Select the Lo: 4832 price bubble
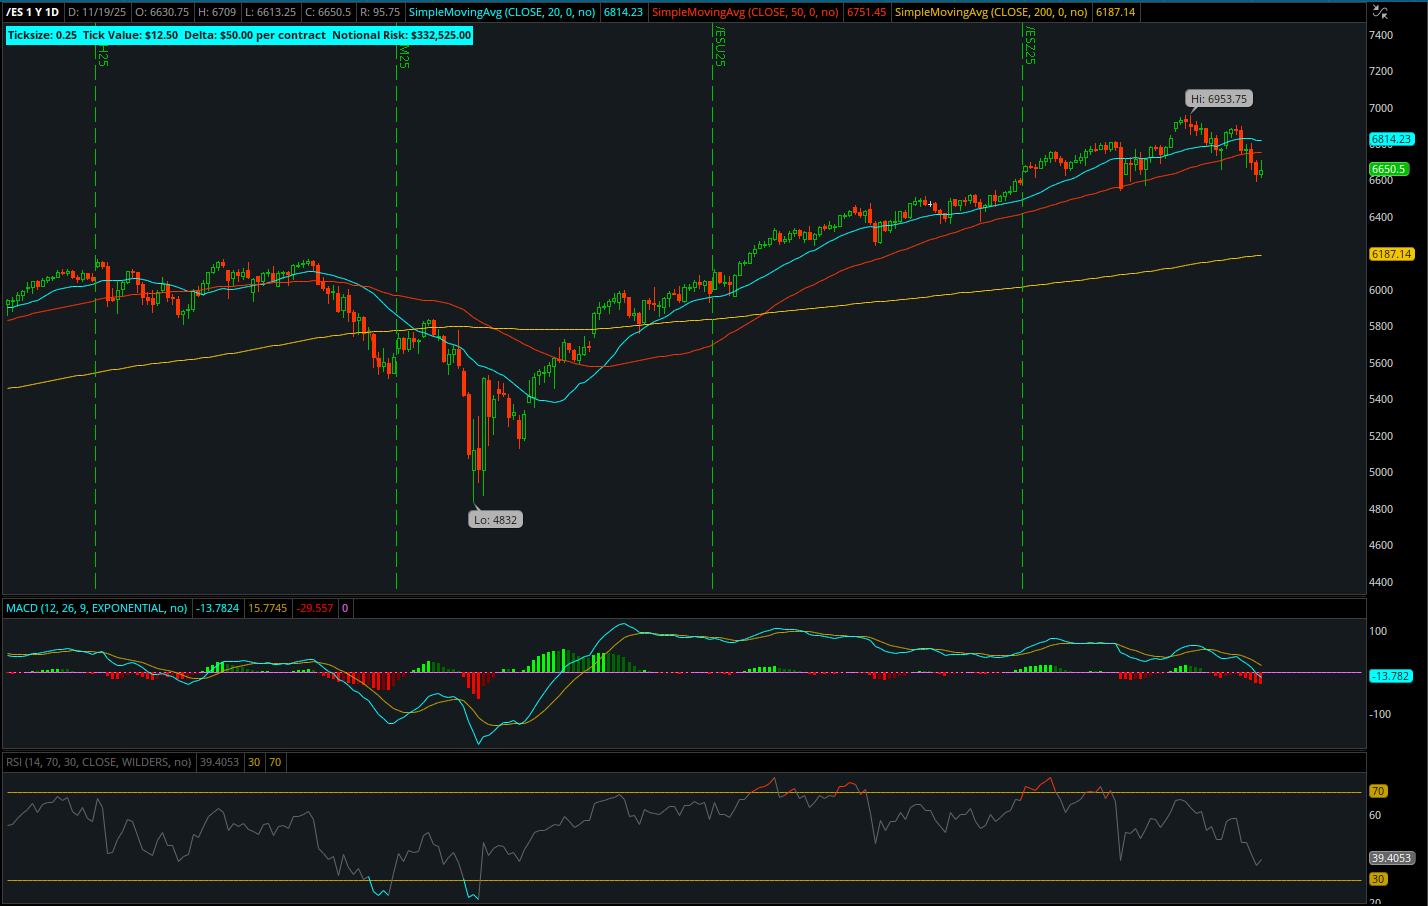 coord(495,519)
